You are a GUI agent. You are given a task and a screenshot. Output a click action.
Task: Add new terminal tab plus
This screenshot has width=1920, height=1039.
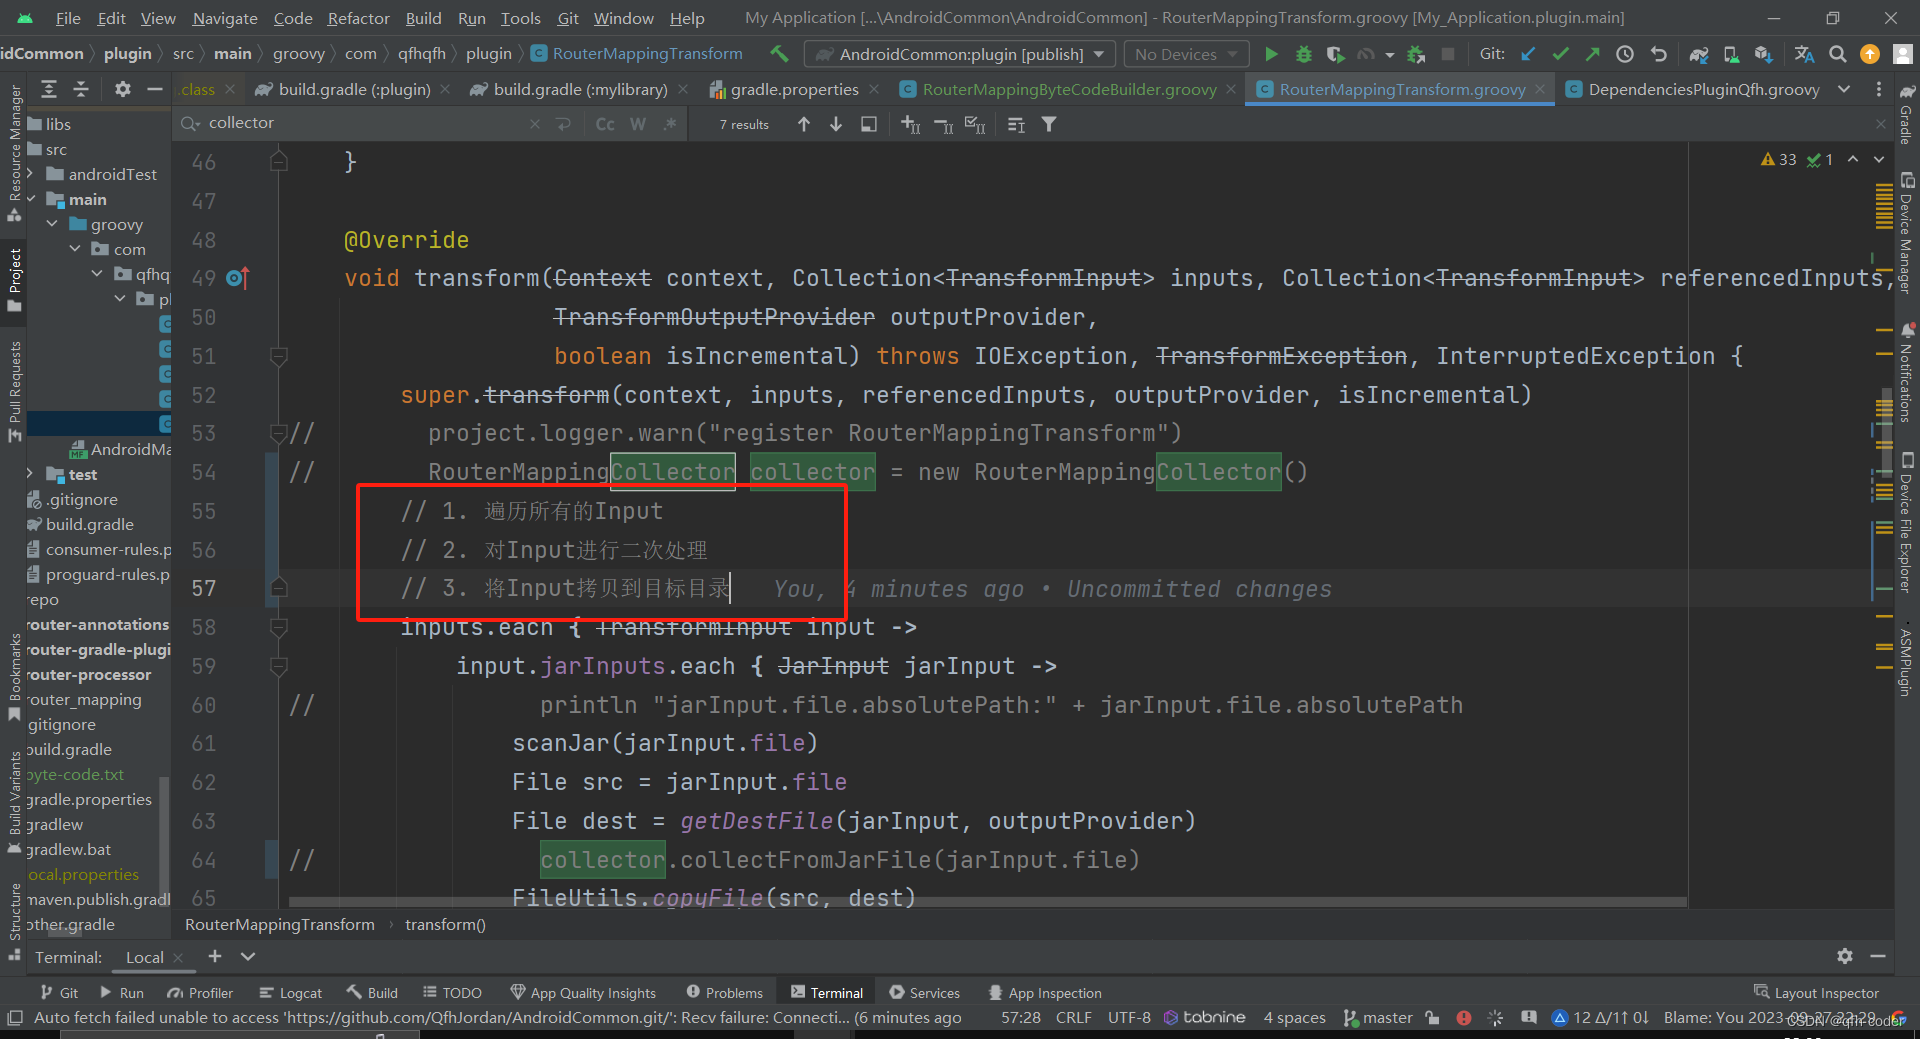pos(215,956)
